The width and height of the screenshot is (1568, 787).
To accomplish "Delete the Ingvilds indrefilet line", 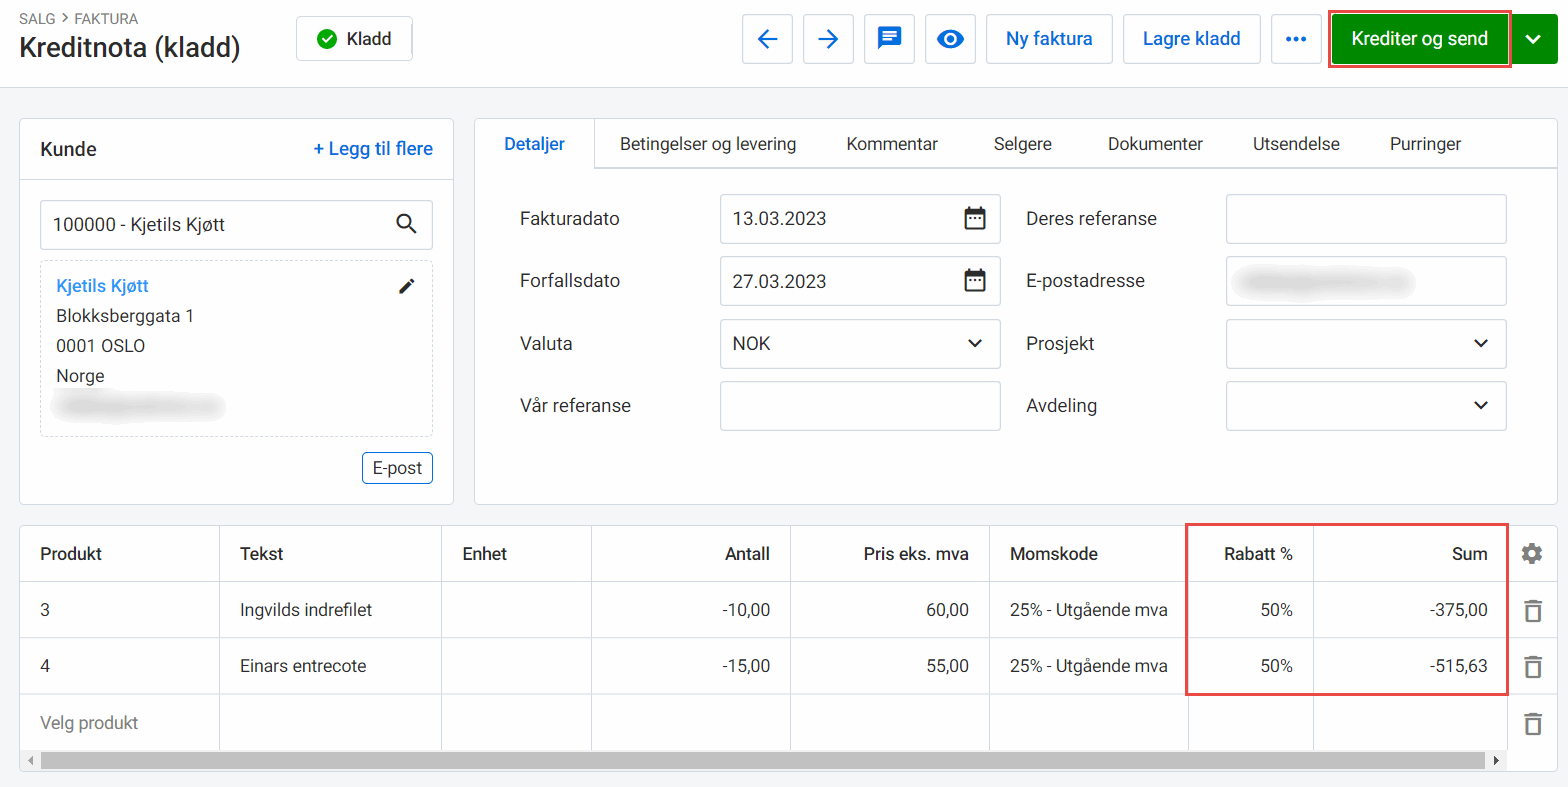I will (1532, 610).
